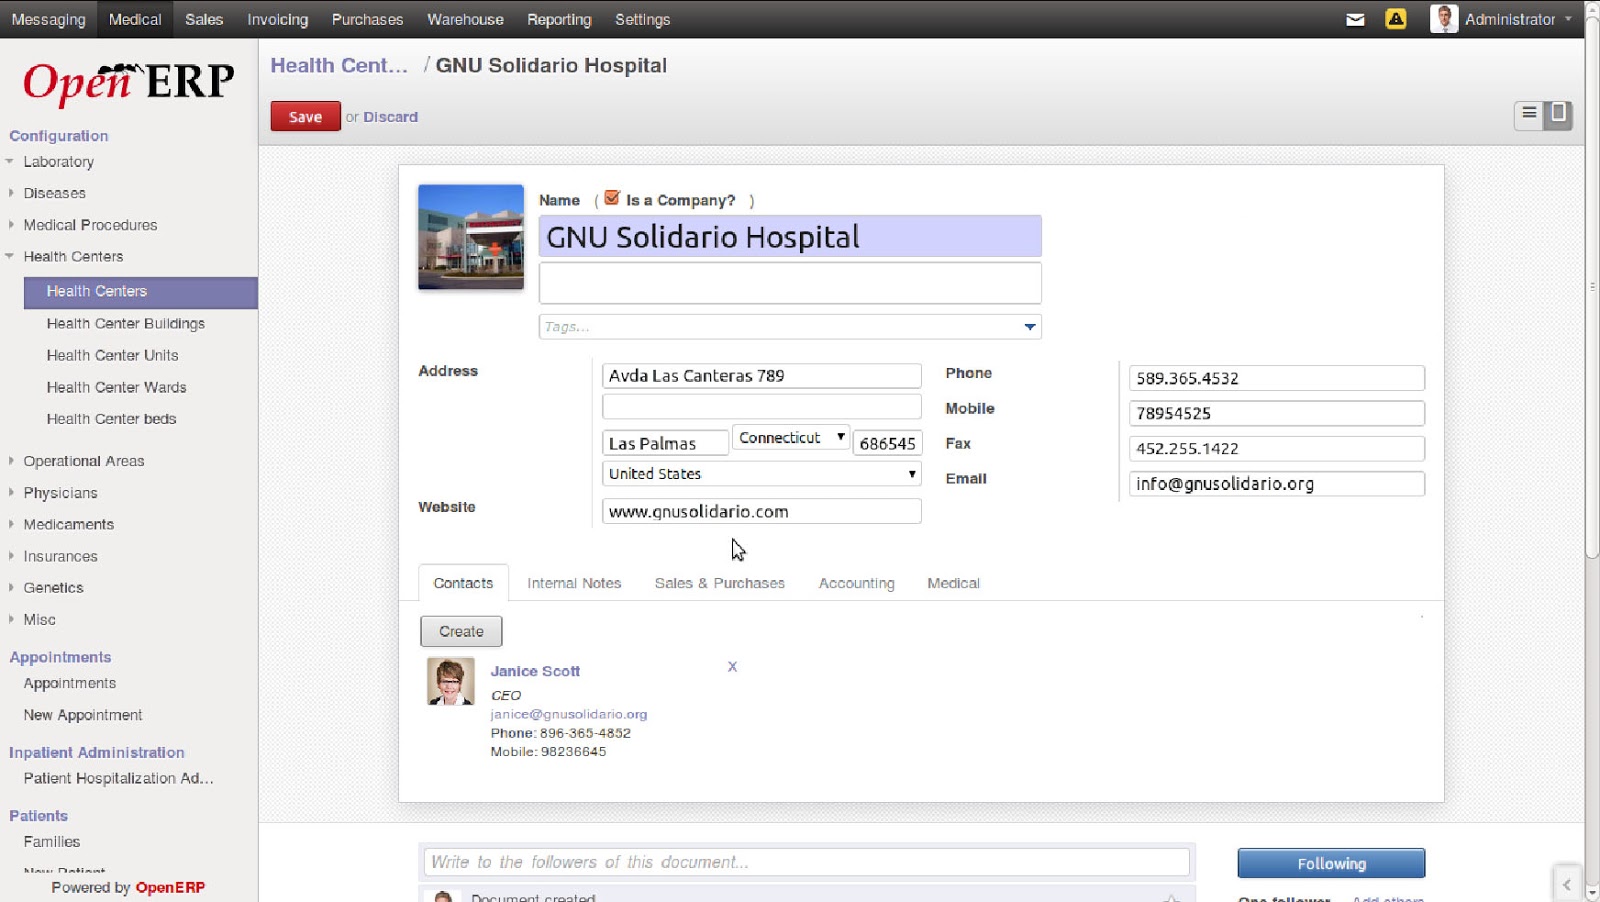
Task: Expand the Medicaments menu
Action: (x=68, y=525)
